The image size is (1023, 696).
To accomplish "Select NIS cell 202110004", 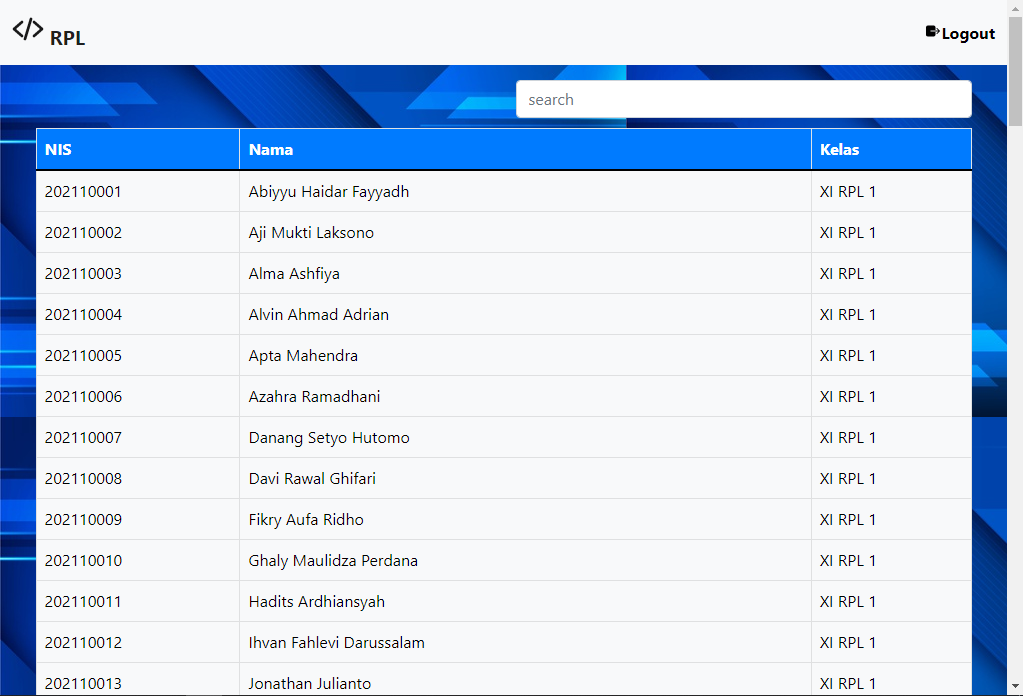I will [83, 315].
